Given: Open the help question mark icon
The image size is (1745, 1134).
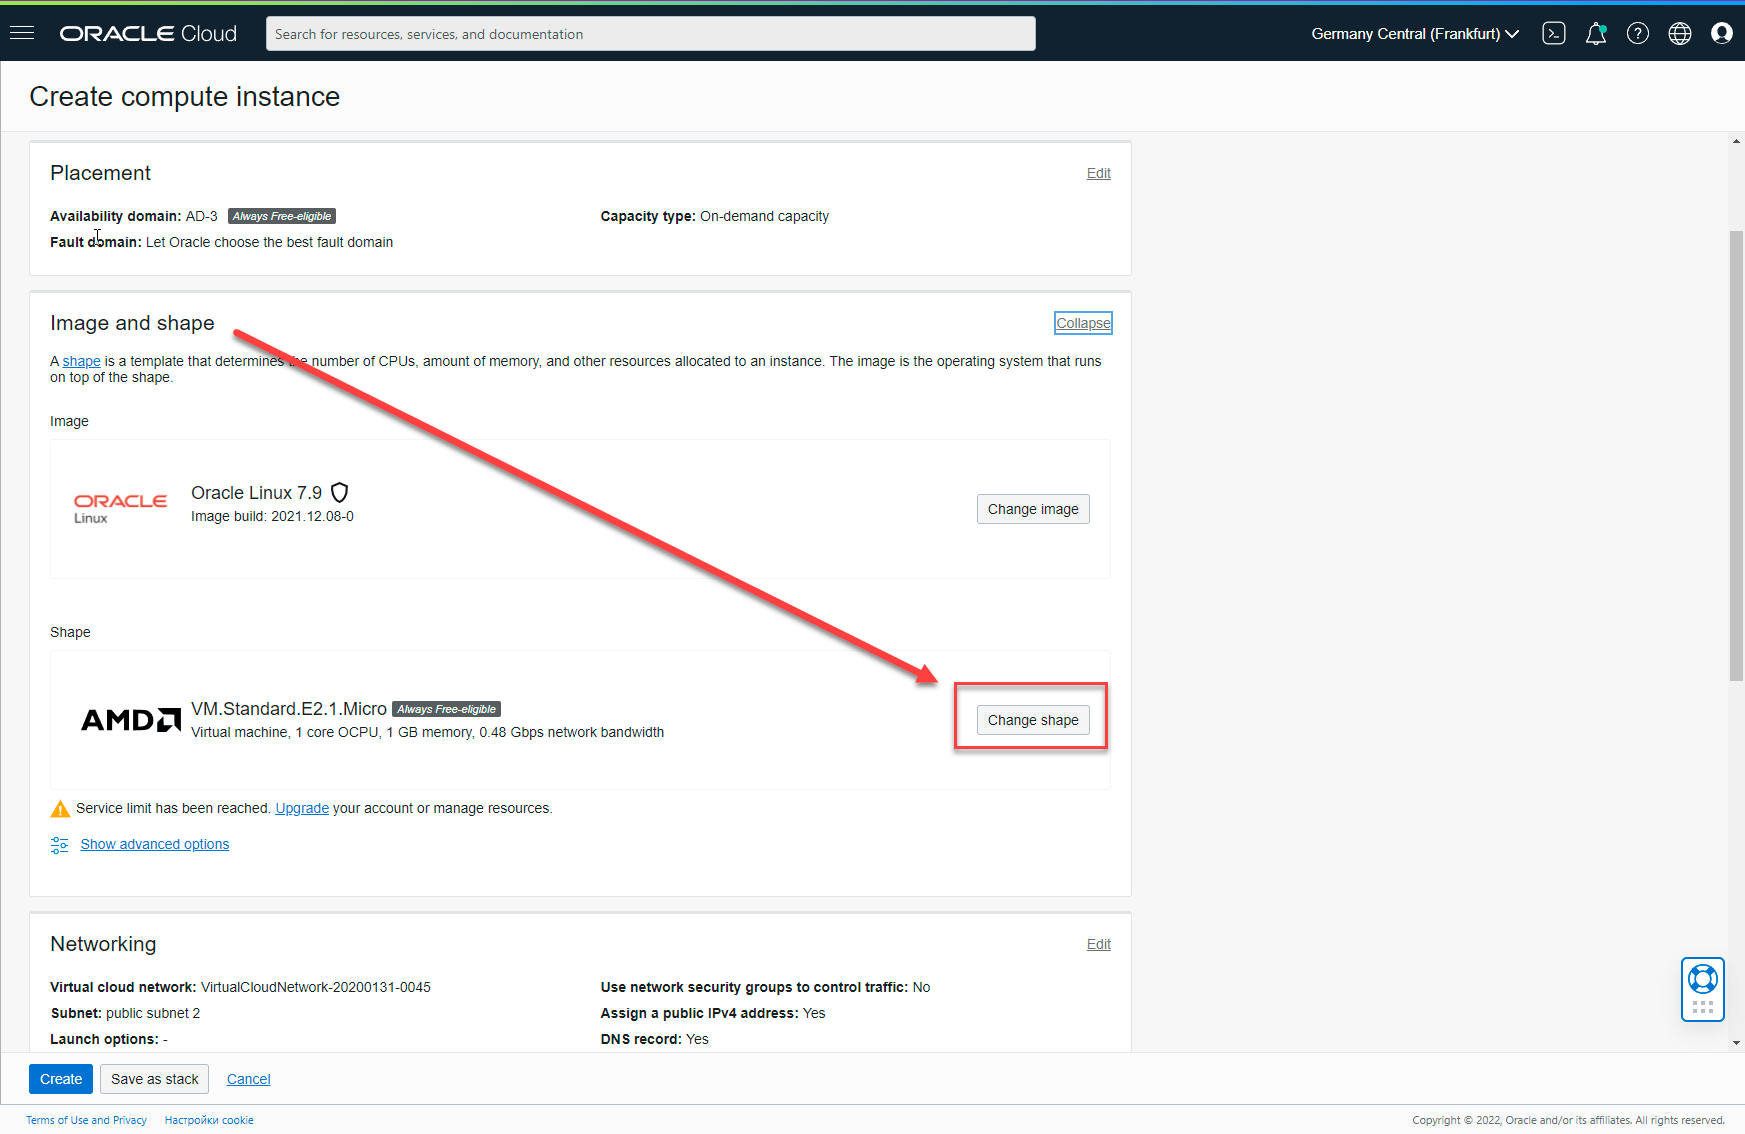Looking at the screenshot, I should 1638,33.
